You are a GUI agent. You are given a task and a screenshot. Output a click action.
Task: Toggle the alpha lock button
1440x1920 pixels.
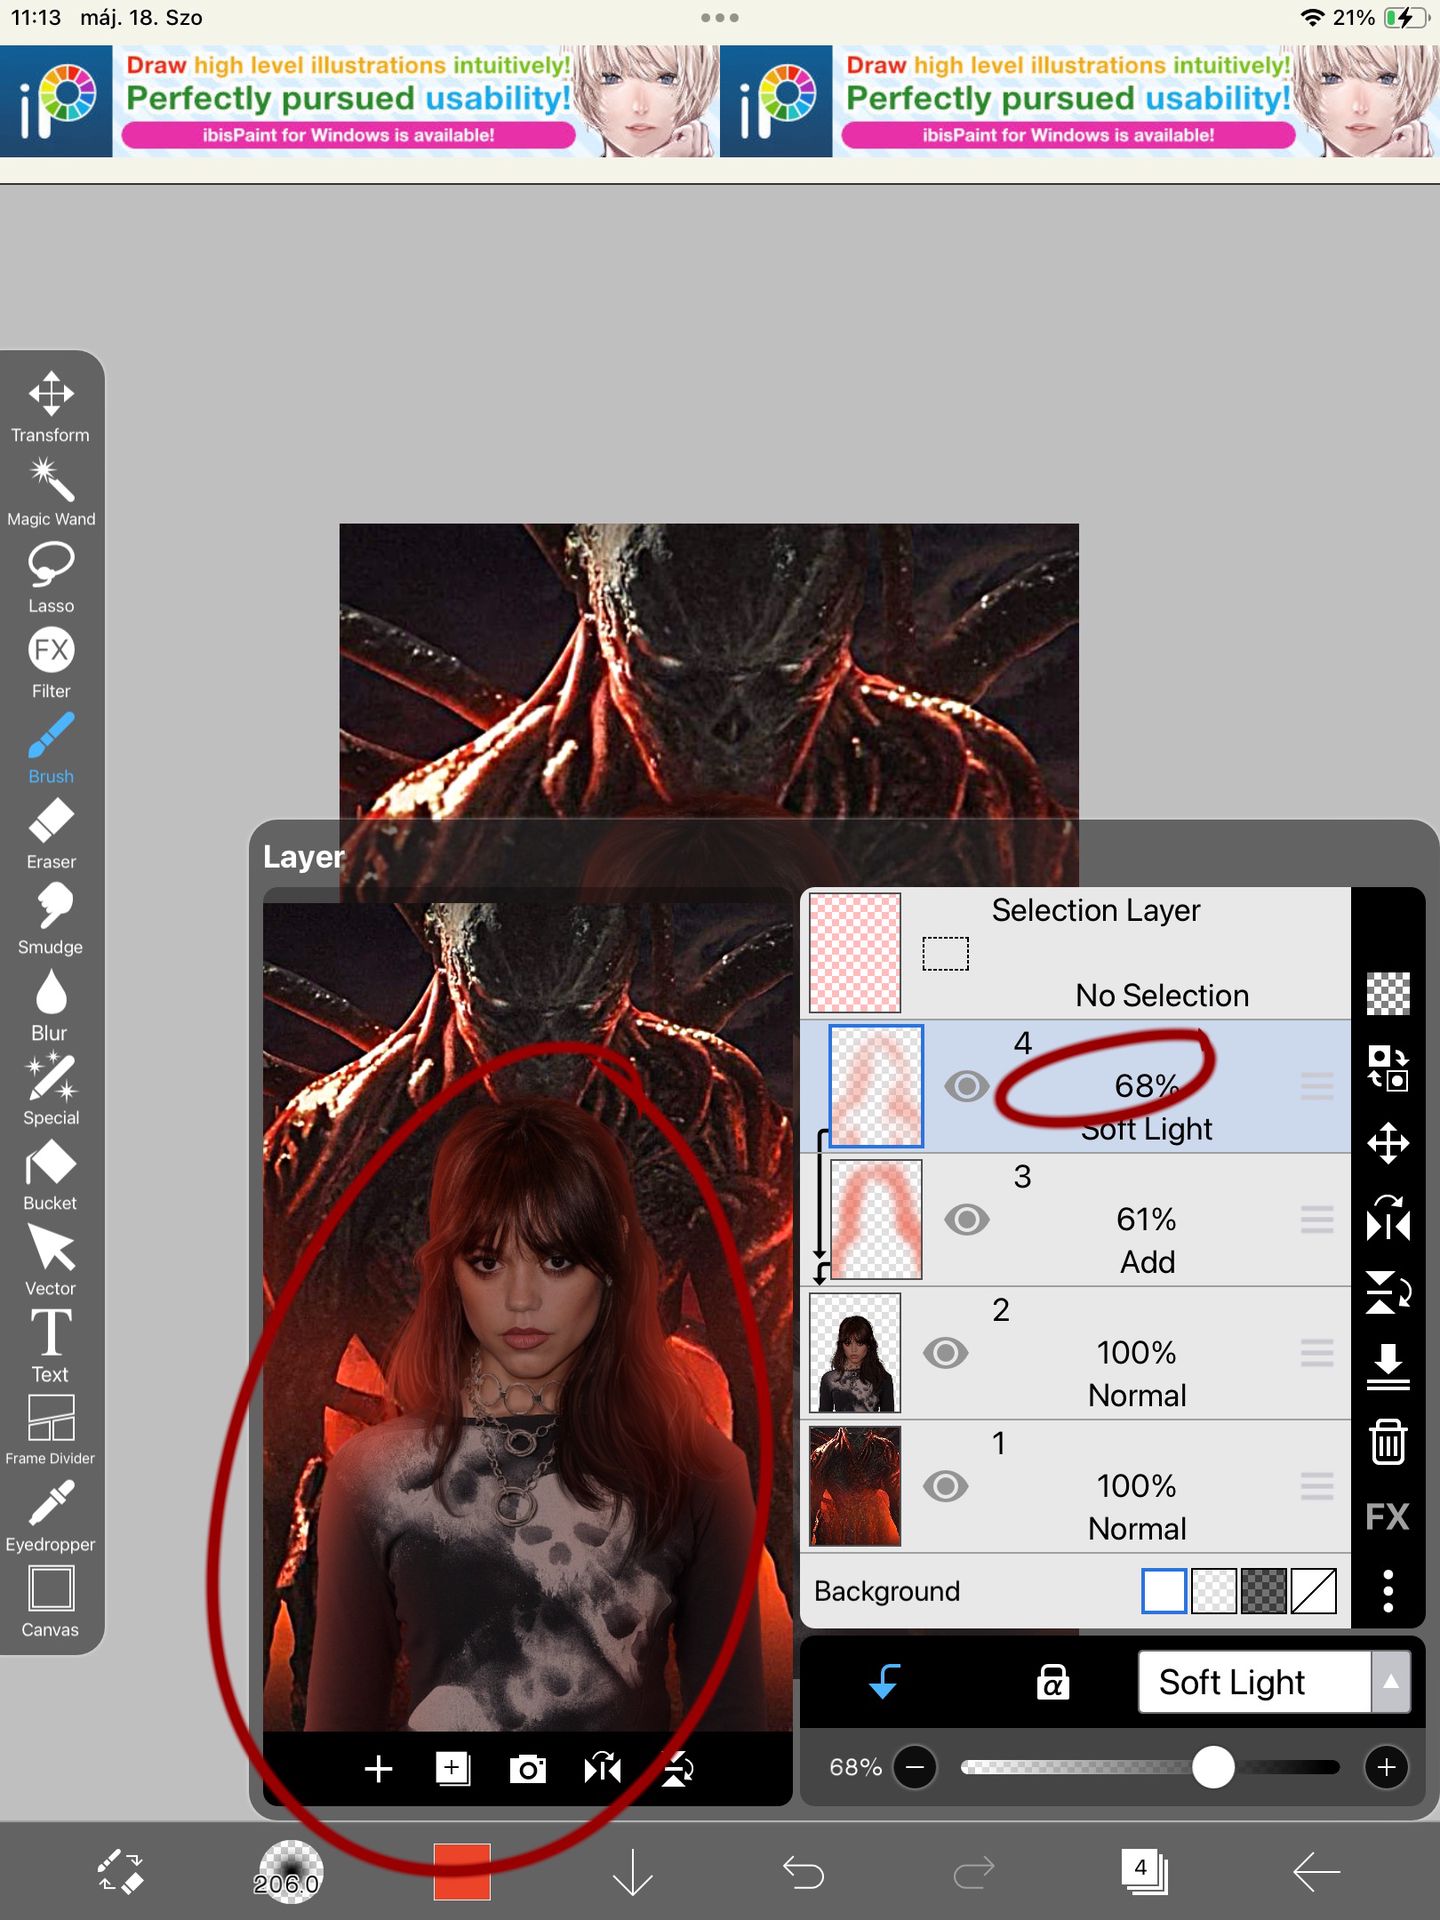coord(1053,1682)
